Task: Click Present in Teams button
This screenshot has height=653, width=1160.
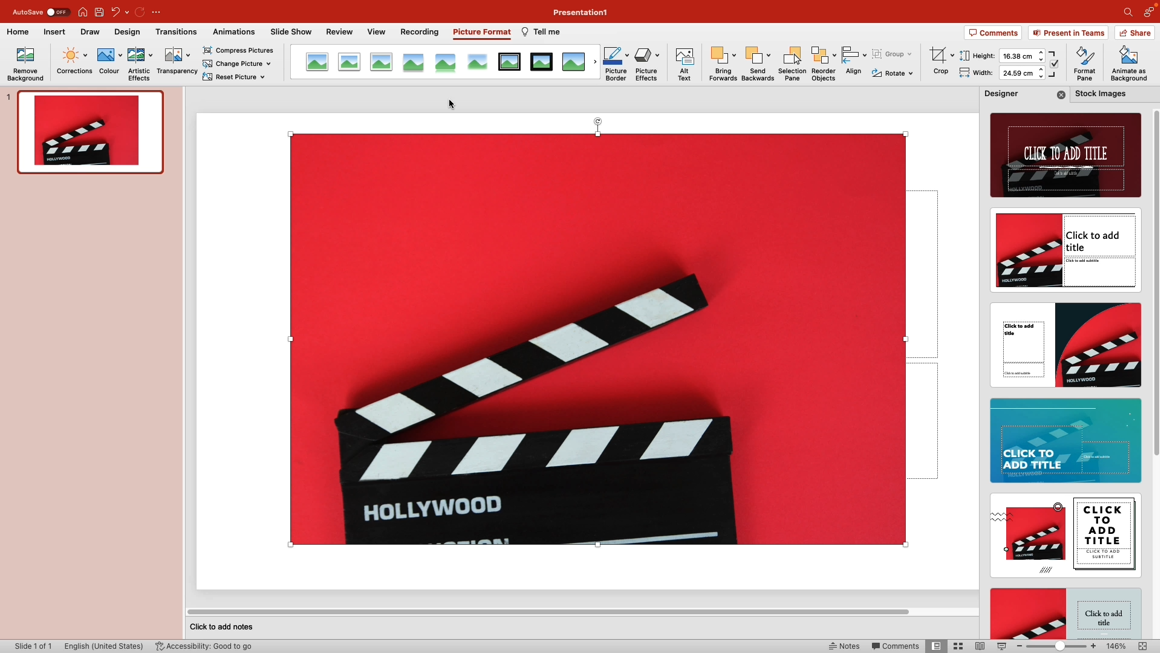Action: 1069,33
